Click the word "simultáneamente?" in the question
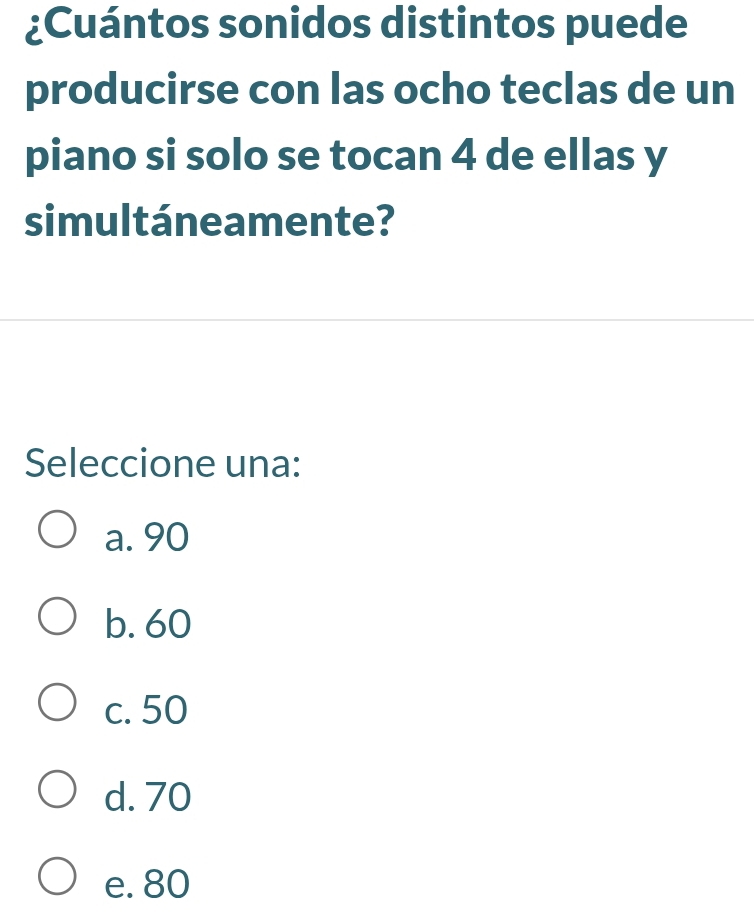The height and width of the screenshot is (921, 754). click(x=210, y=221)
